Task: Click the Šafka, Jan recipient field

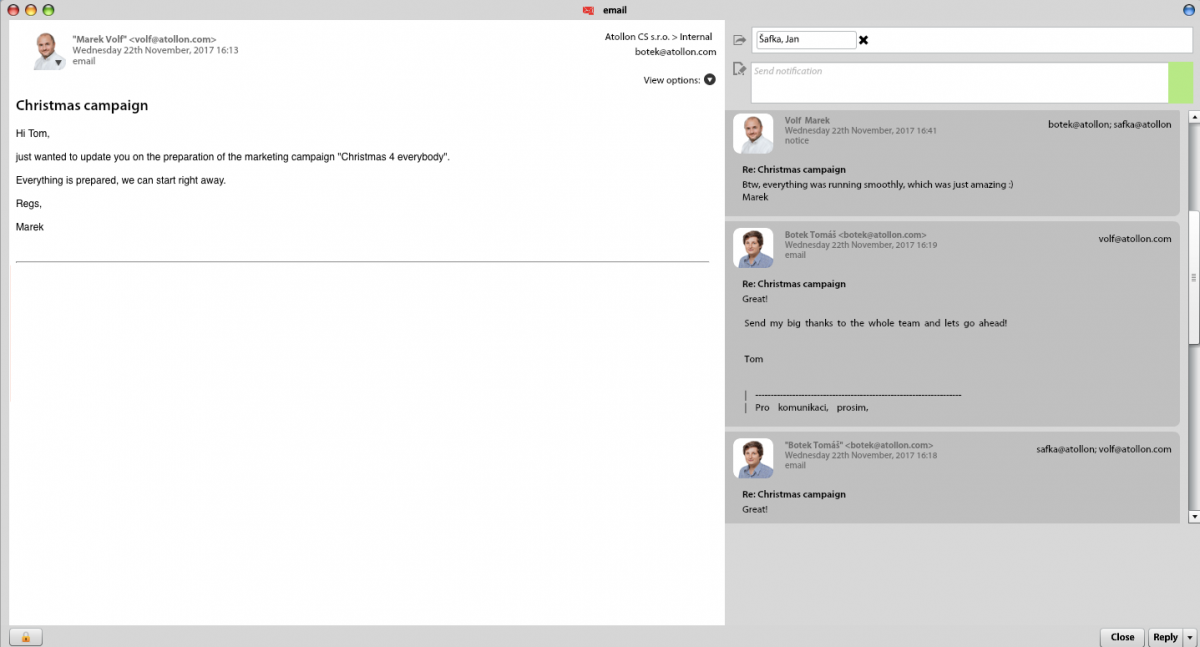Action: (x=805, y=40)
